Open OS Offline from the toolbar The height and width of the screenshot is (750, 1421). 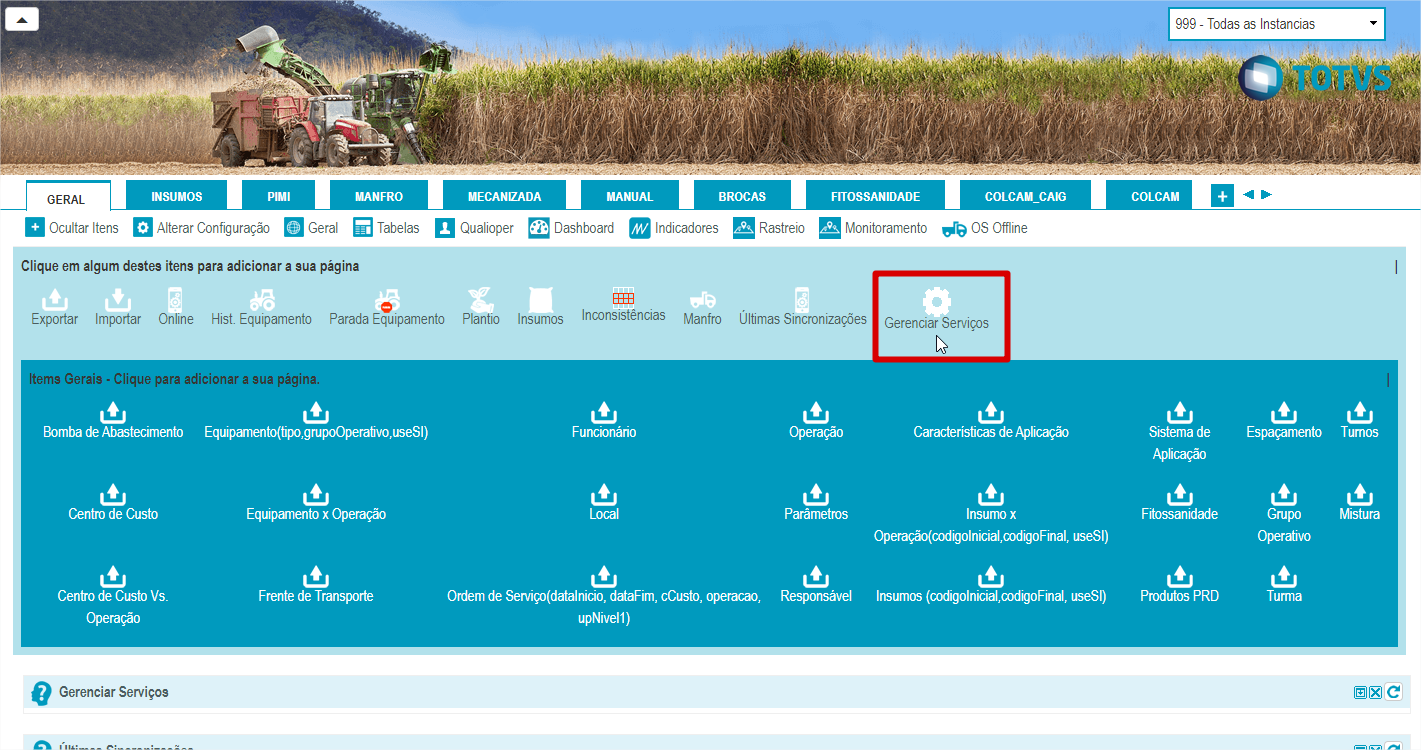(x=985, y=228)
